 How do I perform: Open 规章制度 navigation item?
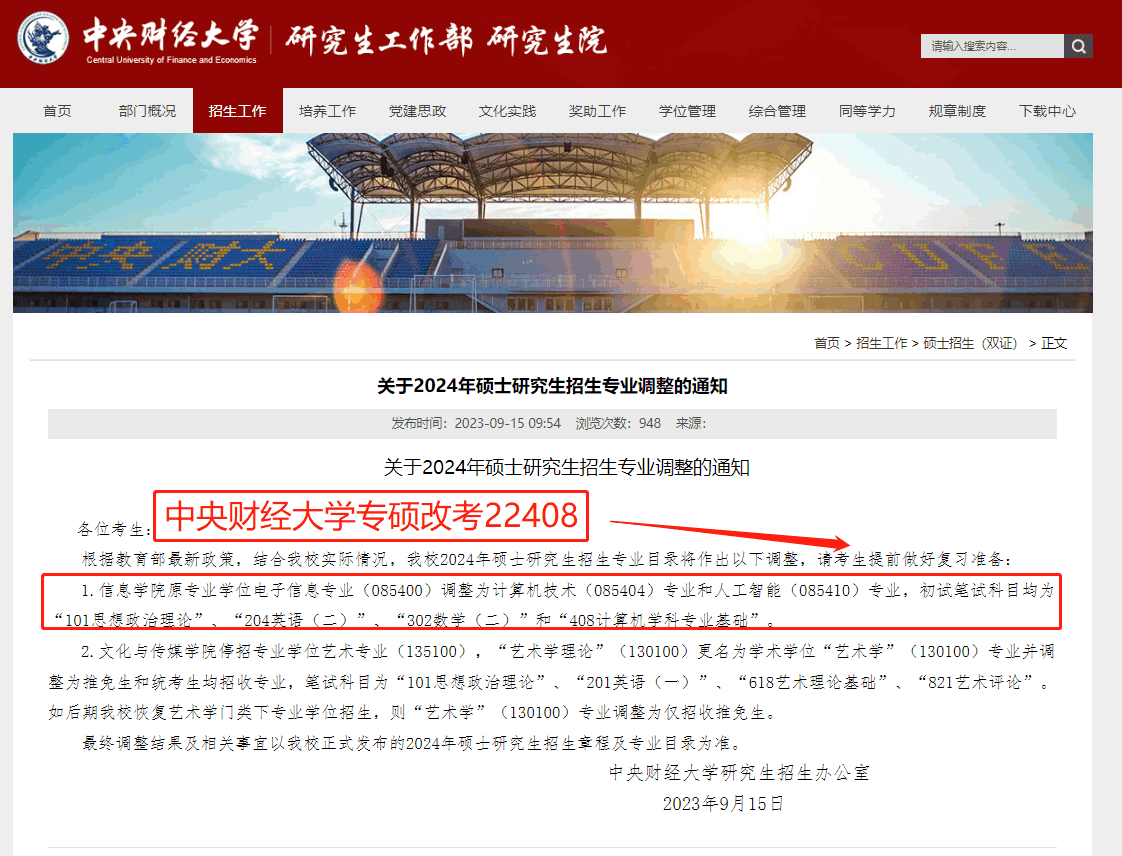(957, 111)
